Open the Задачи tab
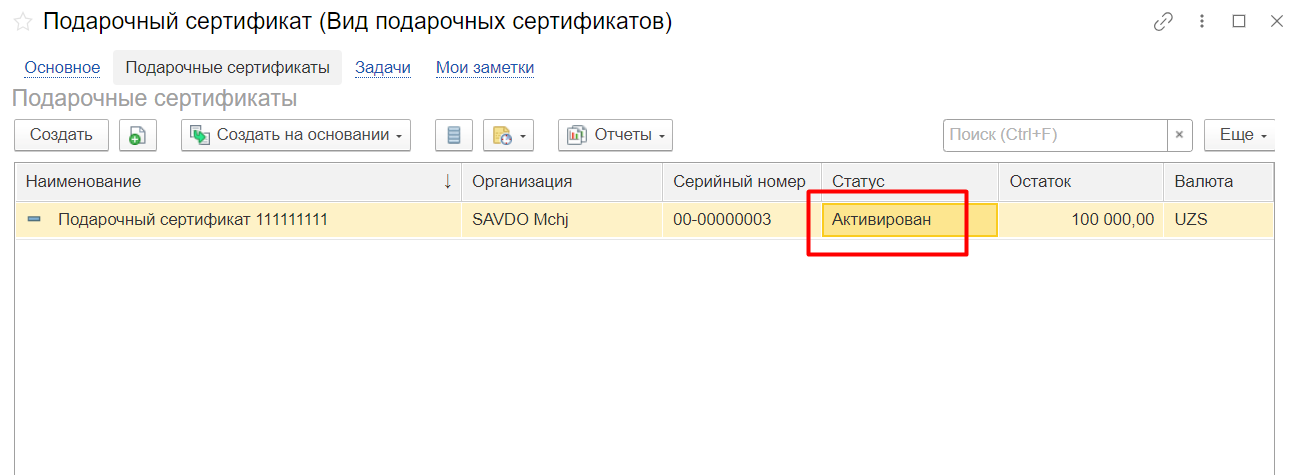This screenshot has height=475, width=1293. pos(383,68)
